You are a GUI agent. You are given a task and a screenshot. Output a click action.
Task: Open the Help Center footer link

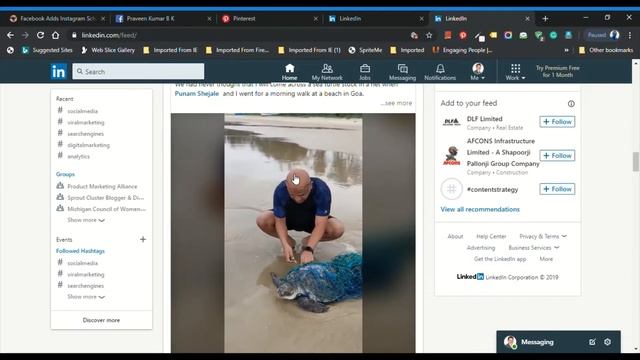491,236
